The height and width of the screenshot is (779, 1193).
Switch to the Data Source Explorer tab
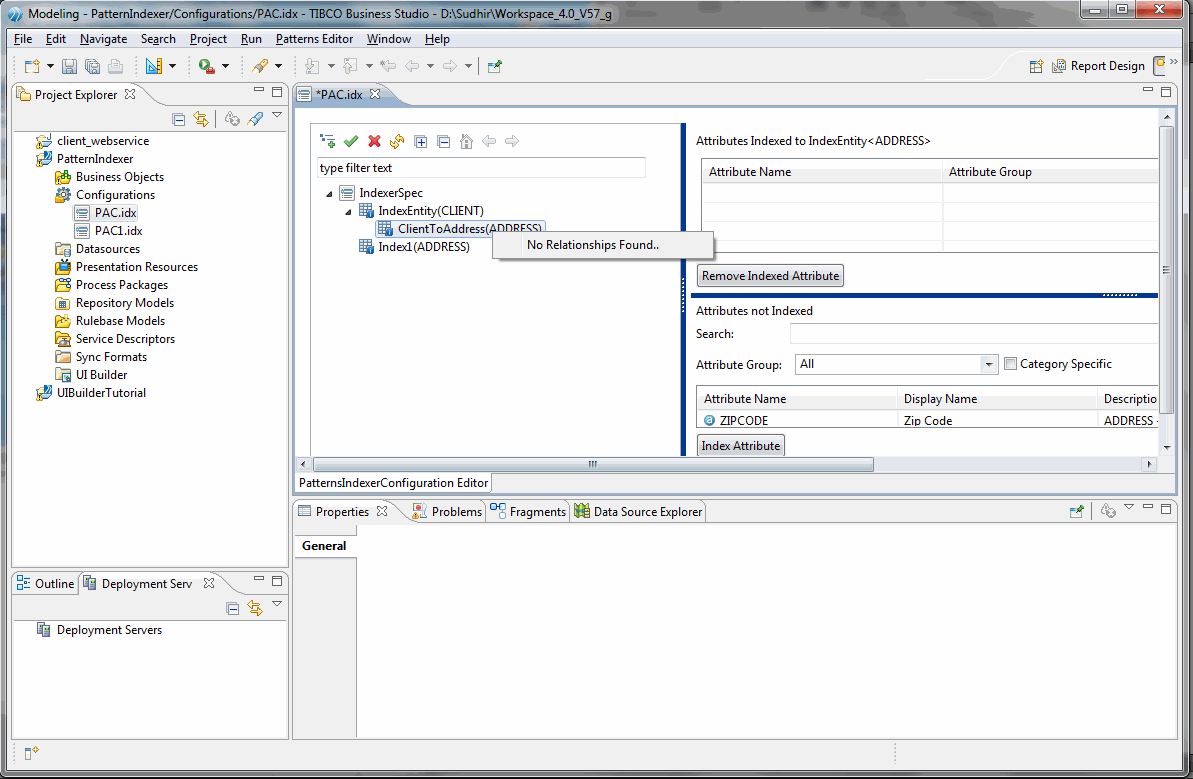pyautogui.click(x=638, y=512)
